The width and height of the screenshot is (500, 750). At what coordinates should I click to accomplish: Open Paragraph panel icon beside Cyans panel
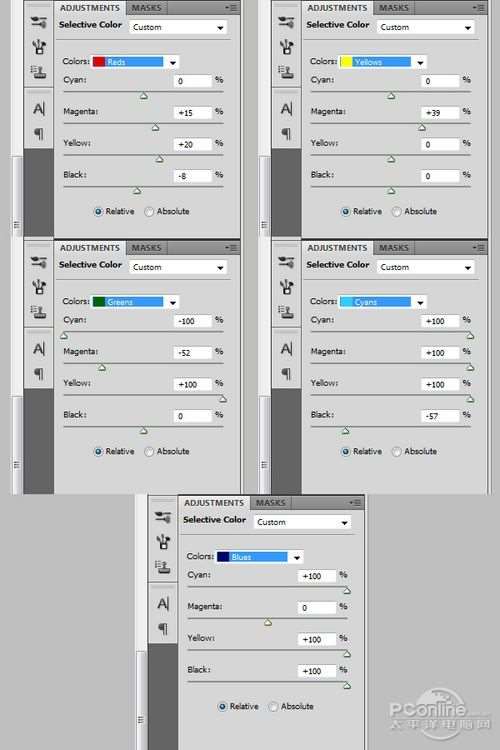coord(287,373)
